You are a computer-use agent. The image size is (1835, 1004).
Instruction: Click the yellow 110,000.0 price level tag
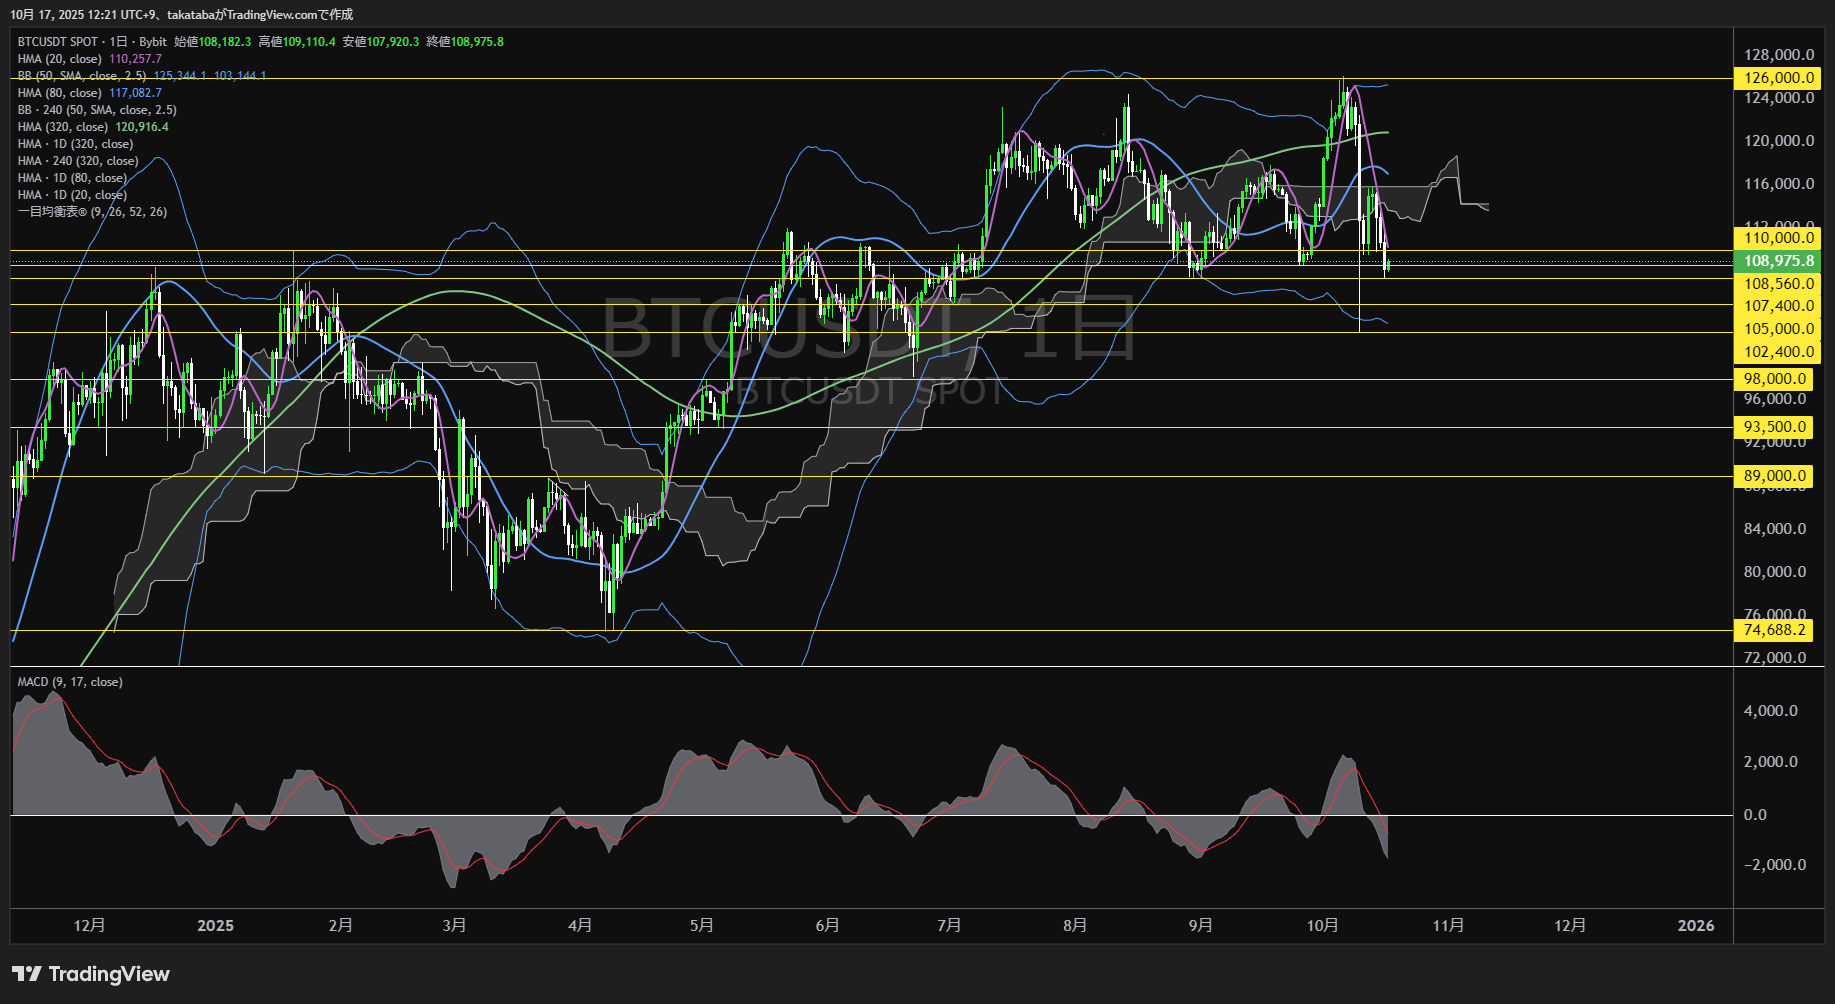click(1778, 238)
